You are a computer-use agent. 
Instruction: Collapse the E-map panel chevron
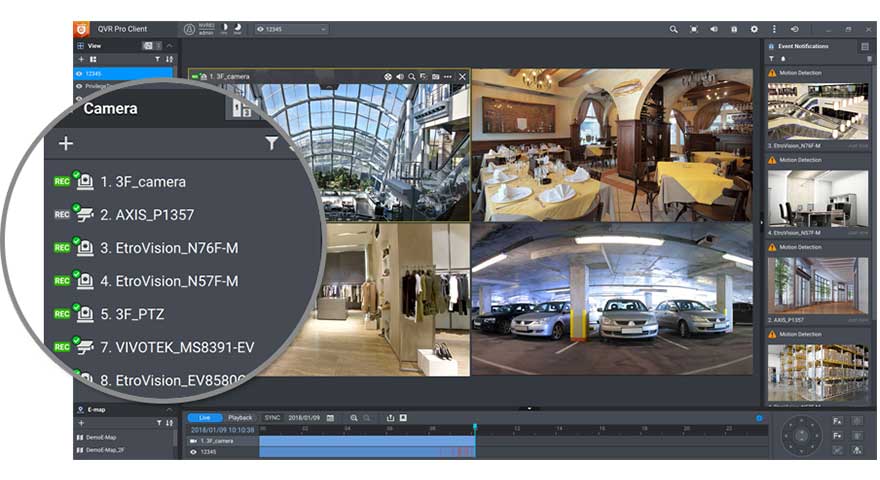170,409
